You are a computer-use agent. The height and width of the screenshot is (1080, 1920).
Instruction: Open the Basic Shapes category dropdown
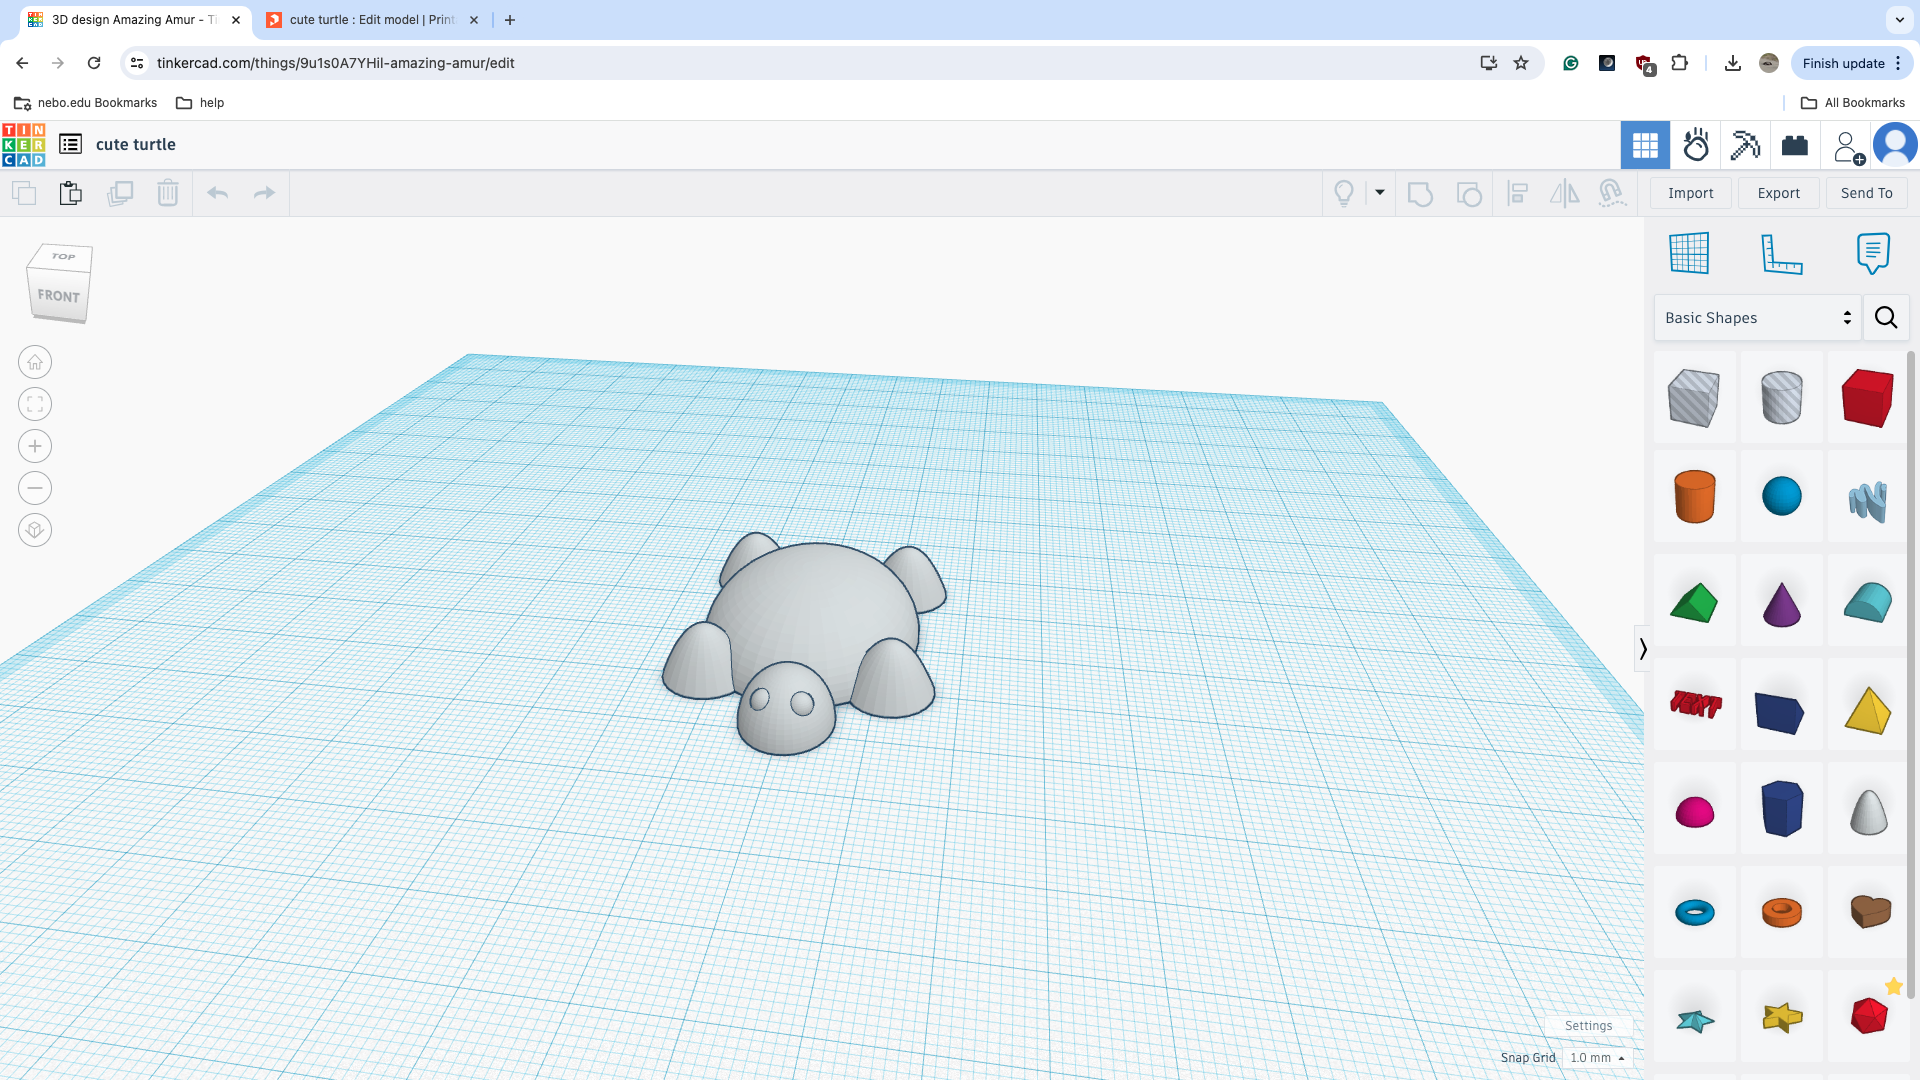(x=1757, y=318)
